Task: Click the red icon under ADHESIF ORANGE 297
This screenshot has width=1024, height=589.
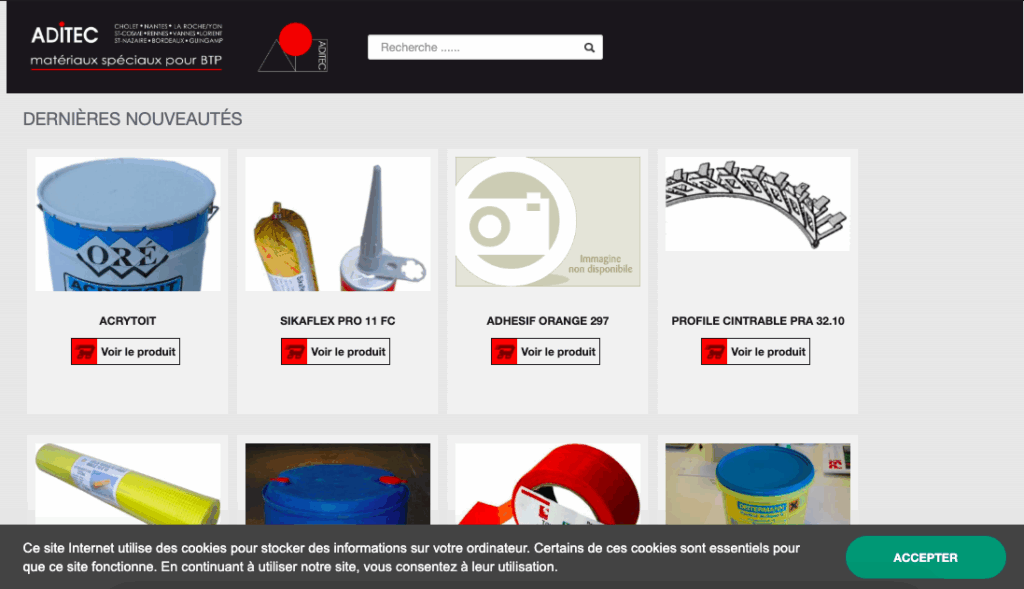Action: (504, 352)
